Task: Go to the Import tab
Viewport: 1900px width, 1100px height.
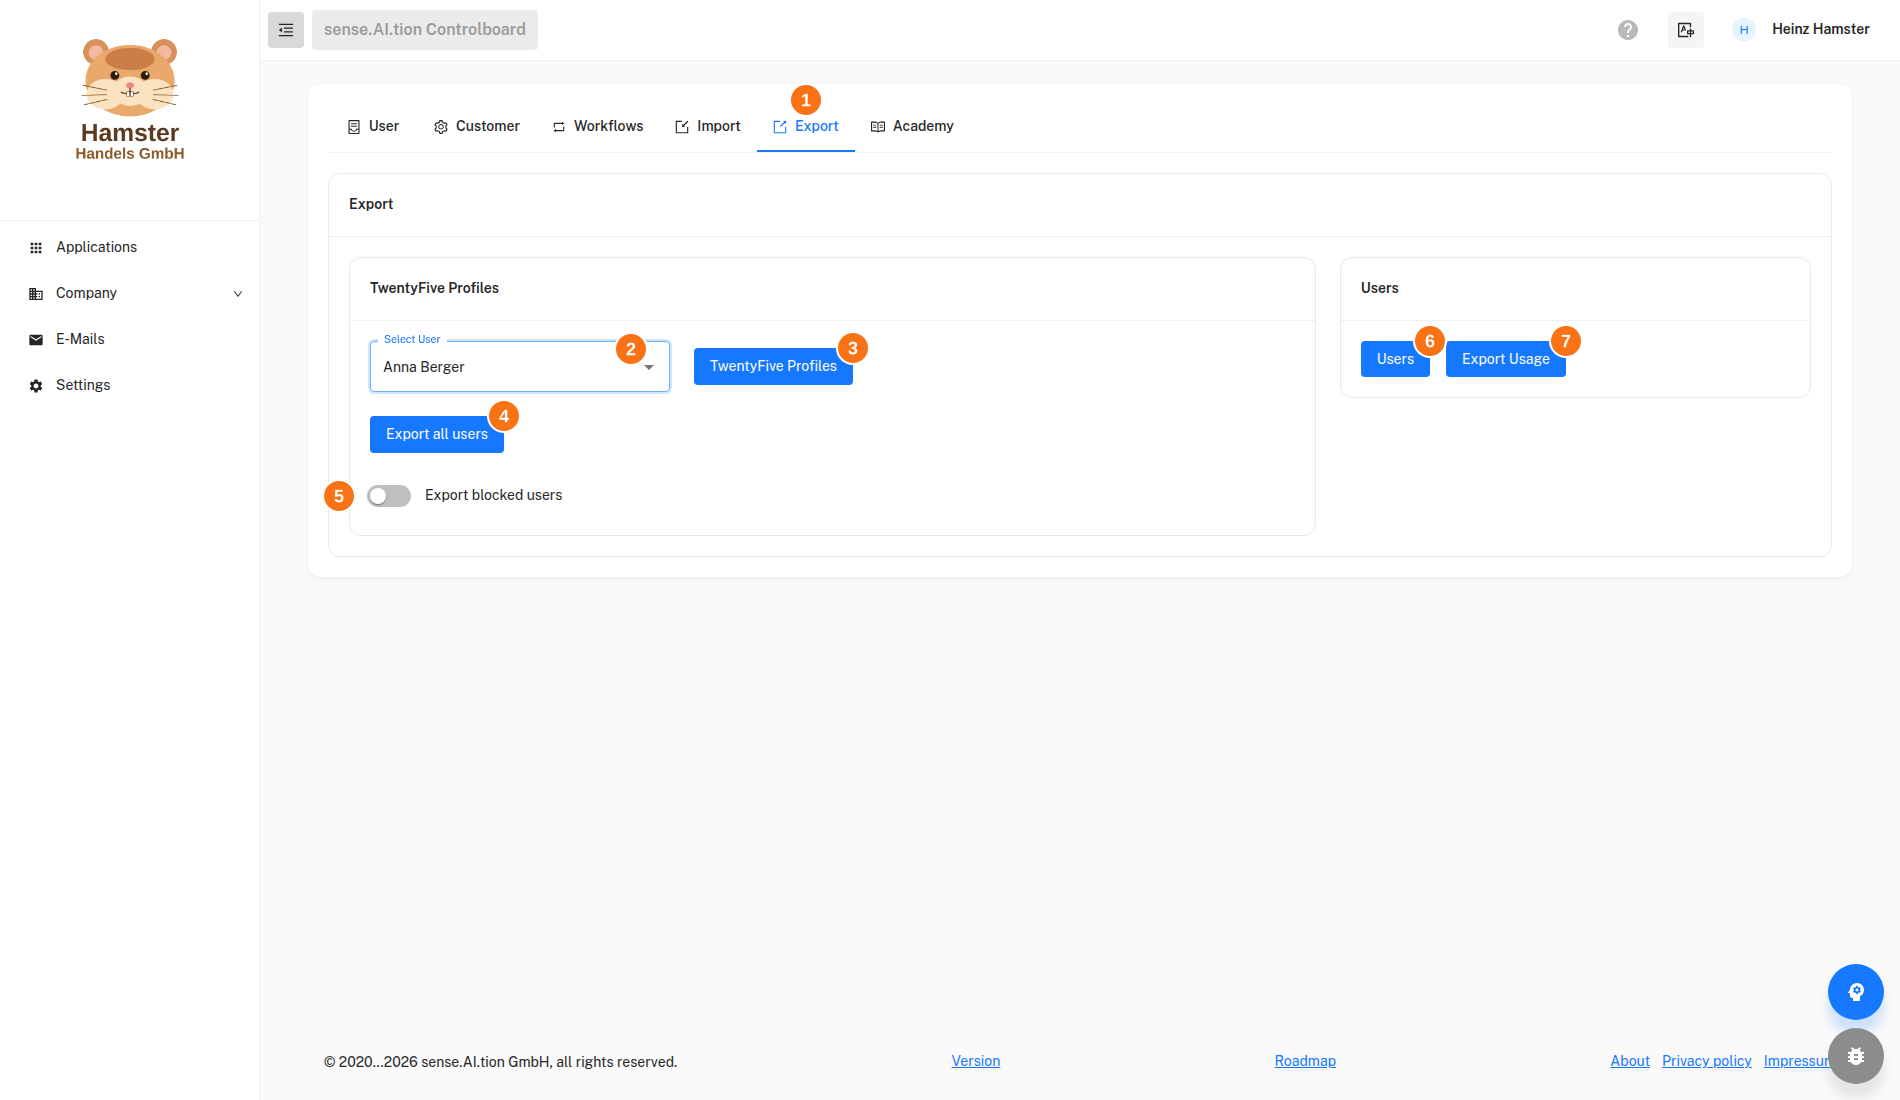Action: click(708, 126)
